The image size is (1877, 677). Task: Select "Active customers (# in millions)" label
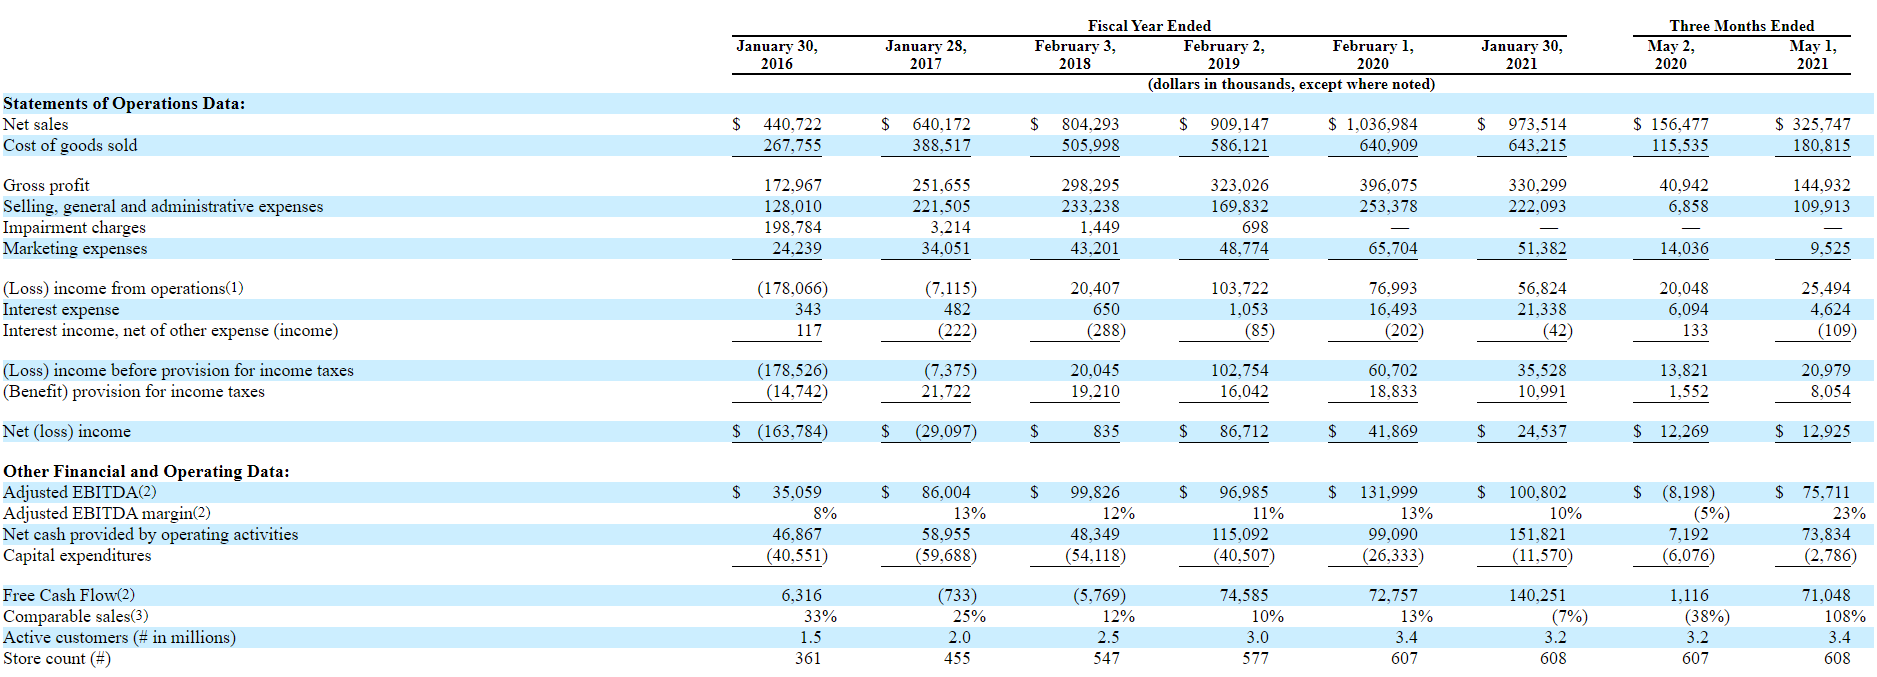[120, 637]
